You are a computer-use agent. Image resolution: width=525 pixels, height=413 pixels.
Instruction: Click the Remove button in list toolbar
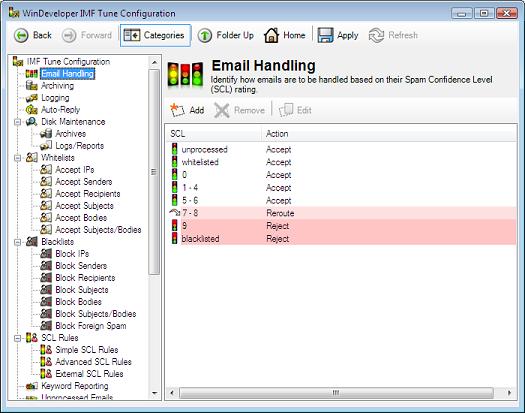coord(239,110)
